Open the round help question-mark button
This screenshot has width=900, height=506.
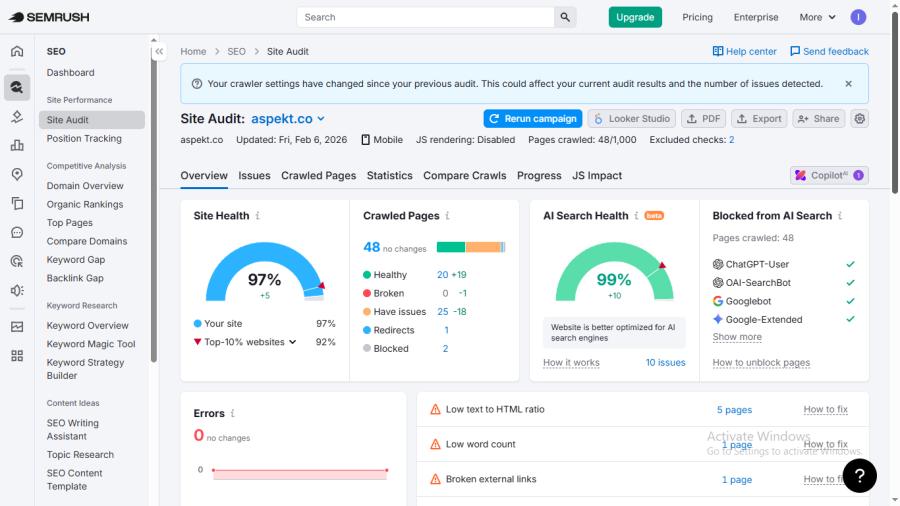point(859,476)
